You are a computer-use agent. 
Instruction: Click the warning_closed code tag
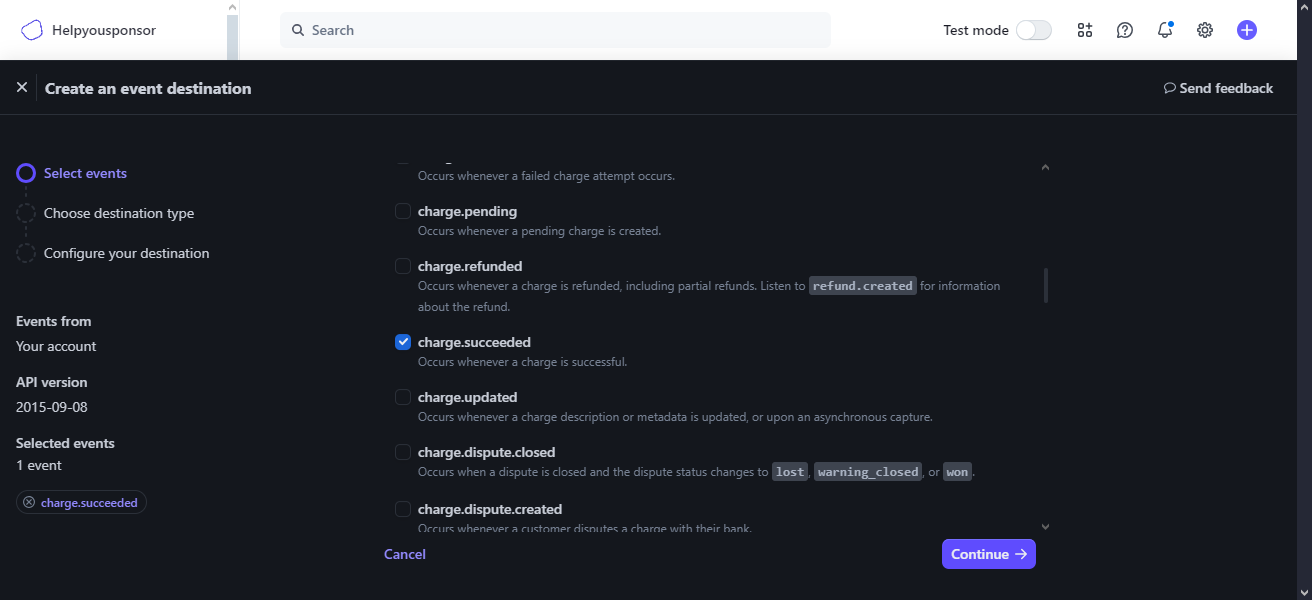pos(868,472)
